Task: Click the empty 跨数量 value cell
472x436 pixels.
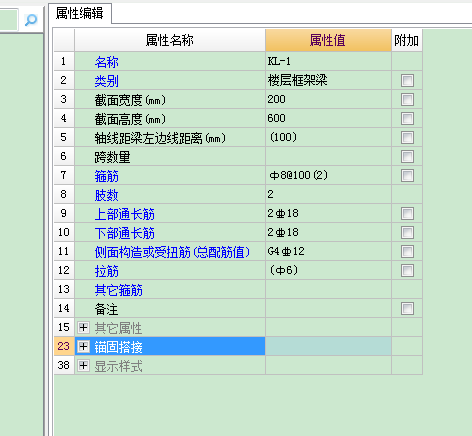Action: pos(328,156)
